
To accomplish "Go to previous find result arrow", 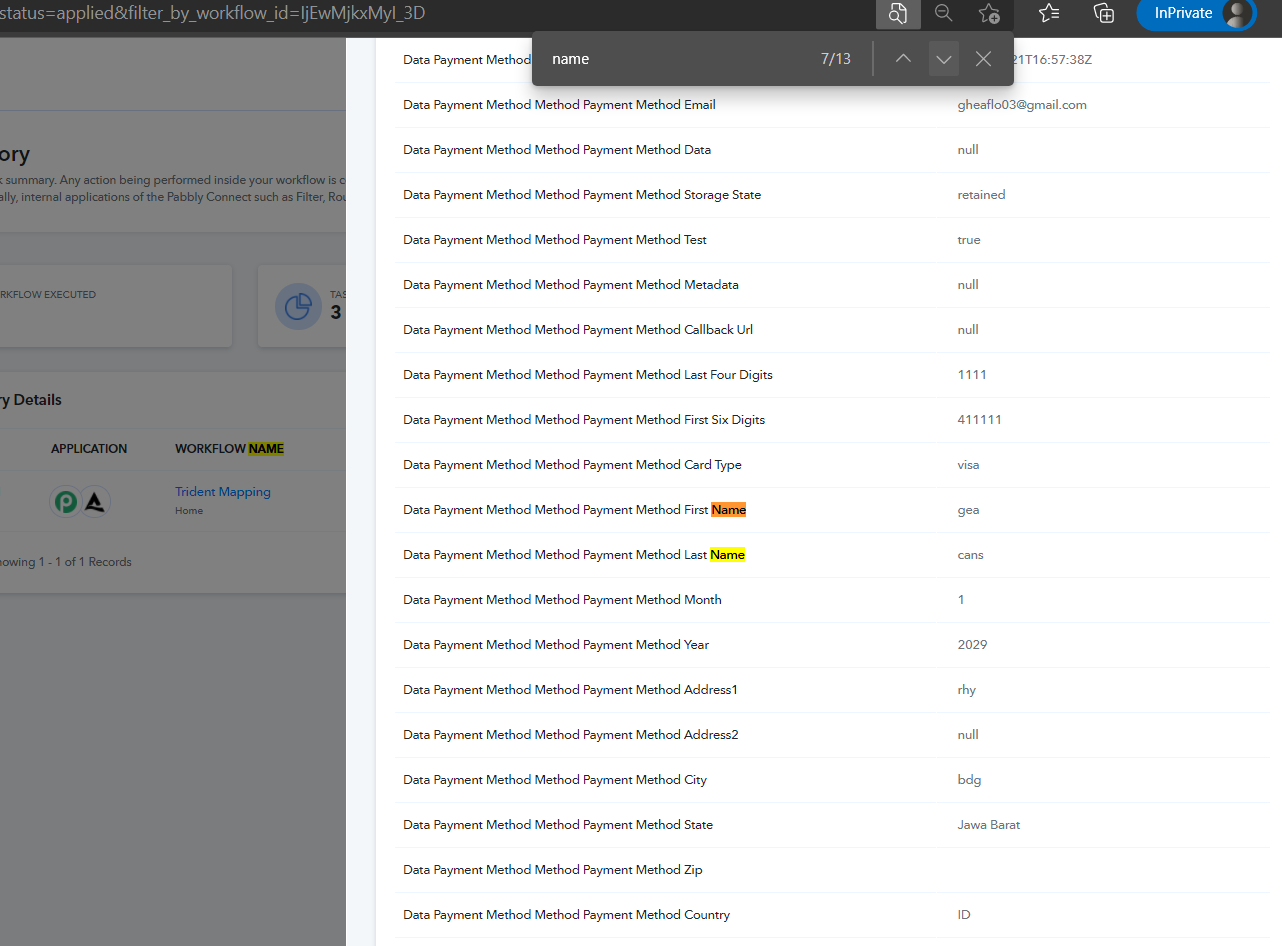I will [903, 59].
